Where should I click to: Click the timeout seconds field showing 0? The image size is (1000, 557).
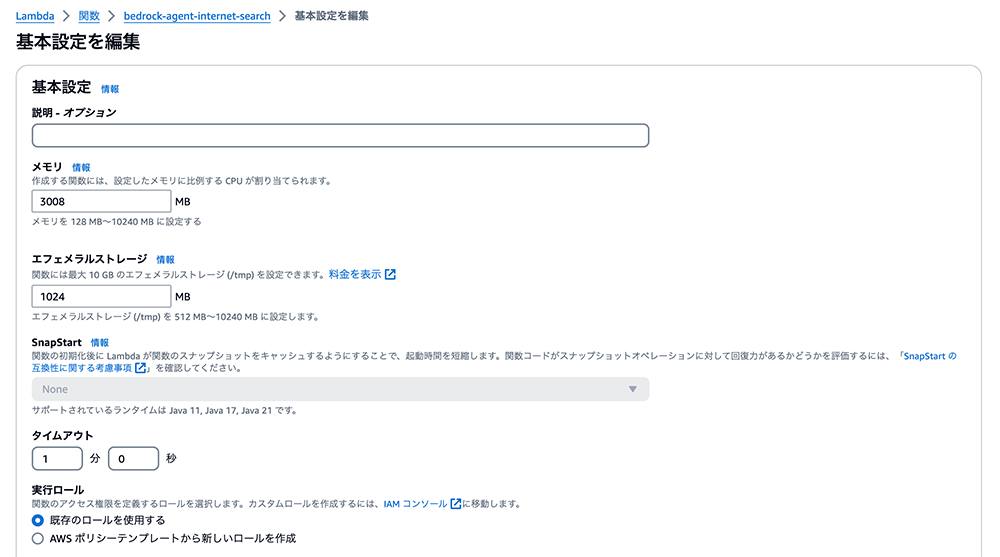pyautogui.click(x=133, y=459)
